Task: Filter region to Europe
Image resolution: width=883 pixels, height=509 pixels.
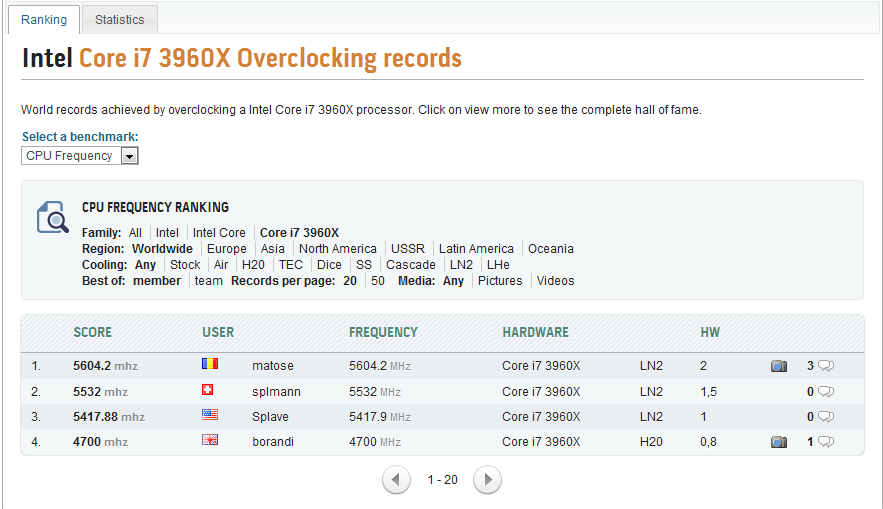Action: pos(226,249)
